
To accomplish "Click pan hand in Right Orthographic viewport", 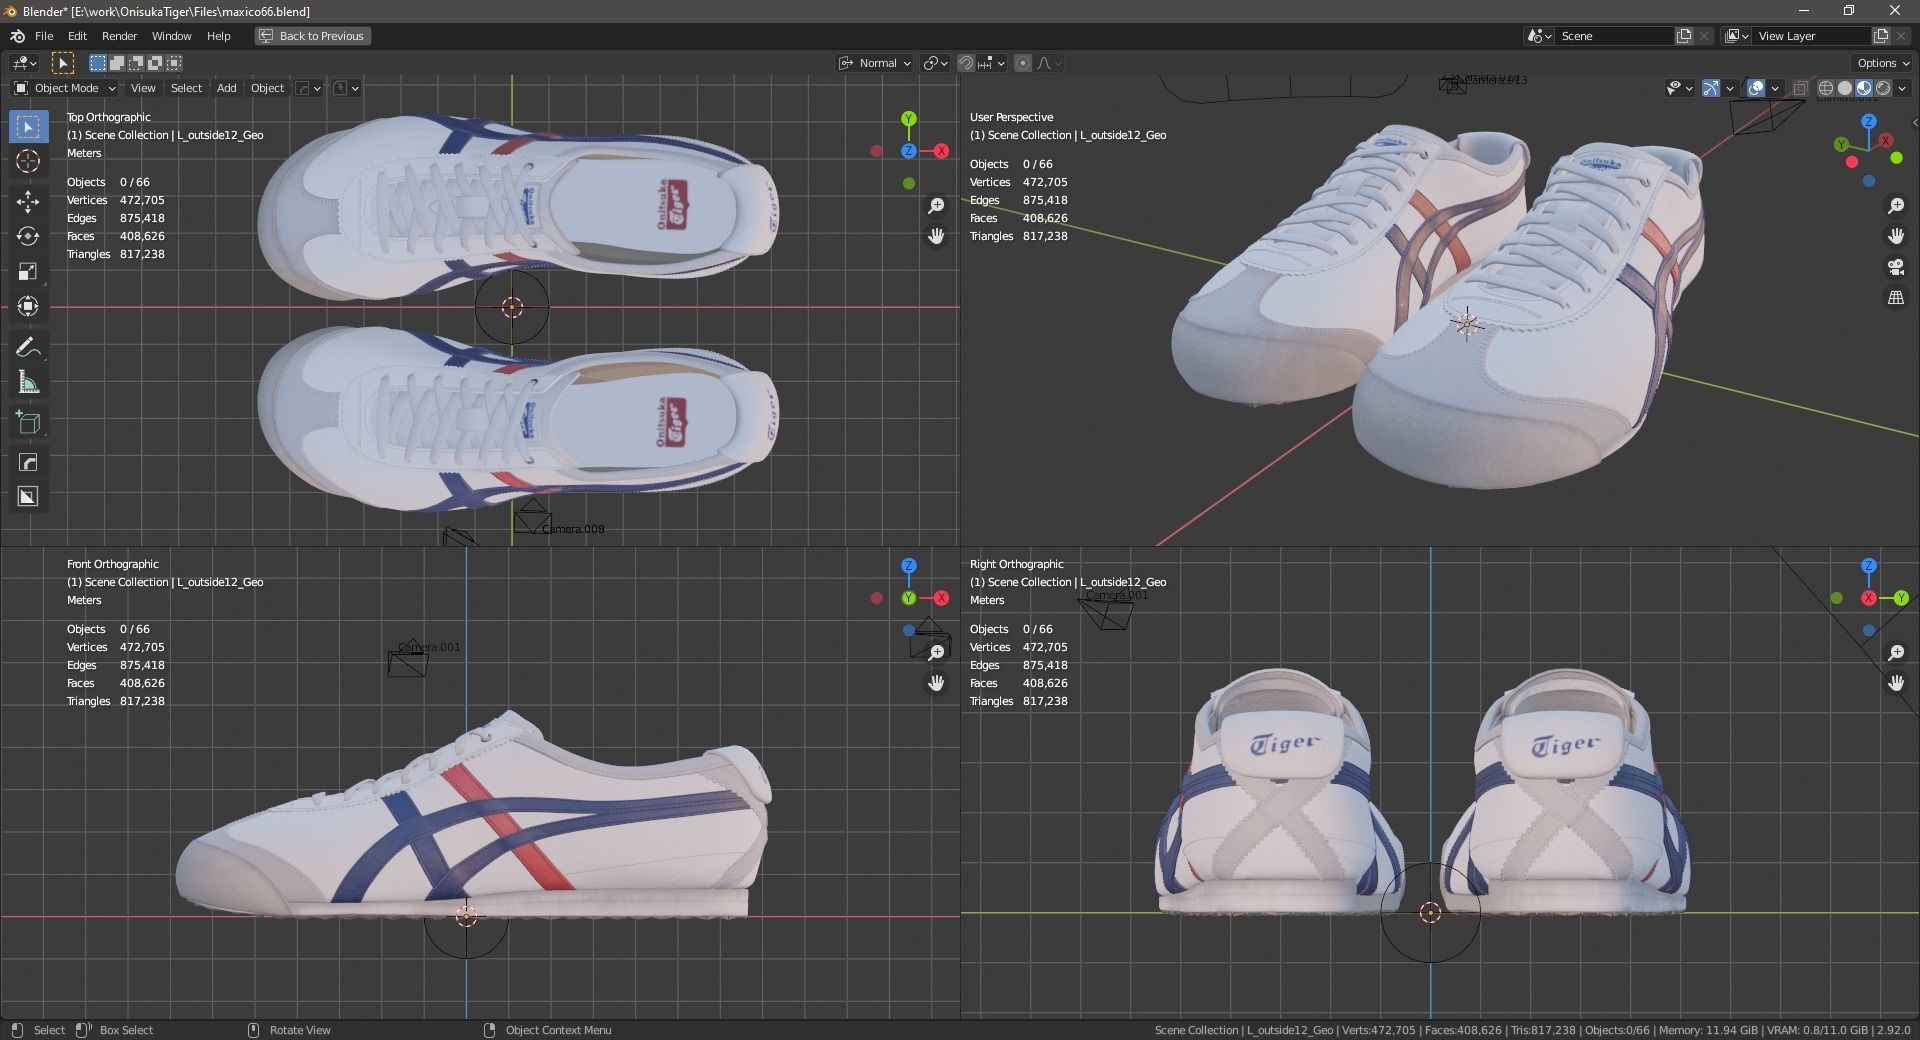I will click(x=1896, y=684).
